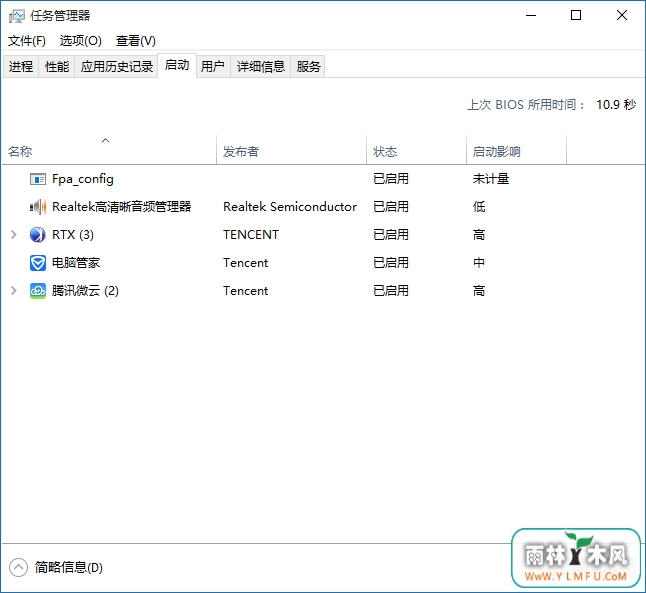Click the Realtek Semiconductor publisher cell
Screen dimensions: 646x593
point(290,207)
